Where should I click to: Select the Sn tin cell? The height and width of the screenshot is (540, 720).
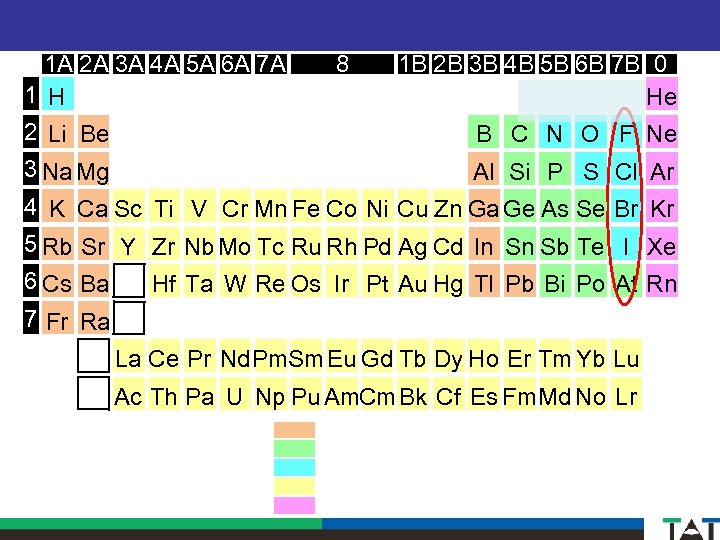519,244
